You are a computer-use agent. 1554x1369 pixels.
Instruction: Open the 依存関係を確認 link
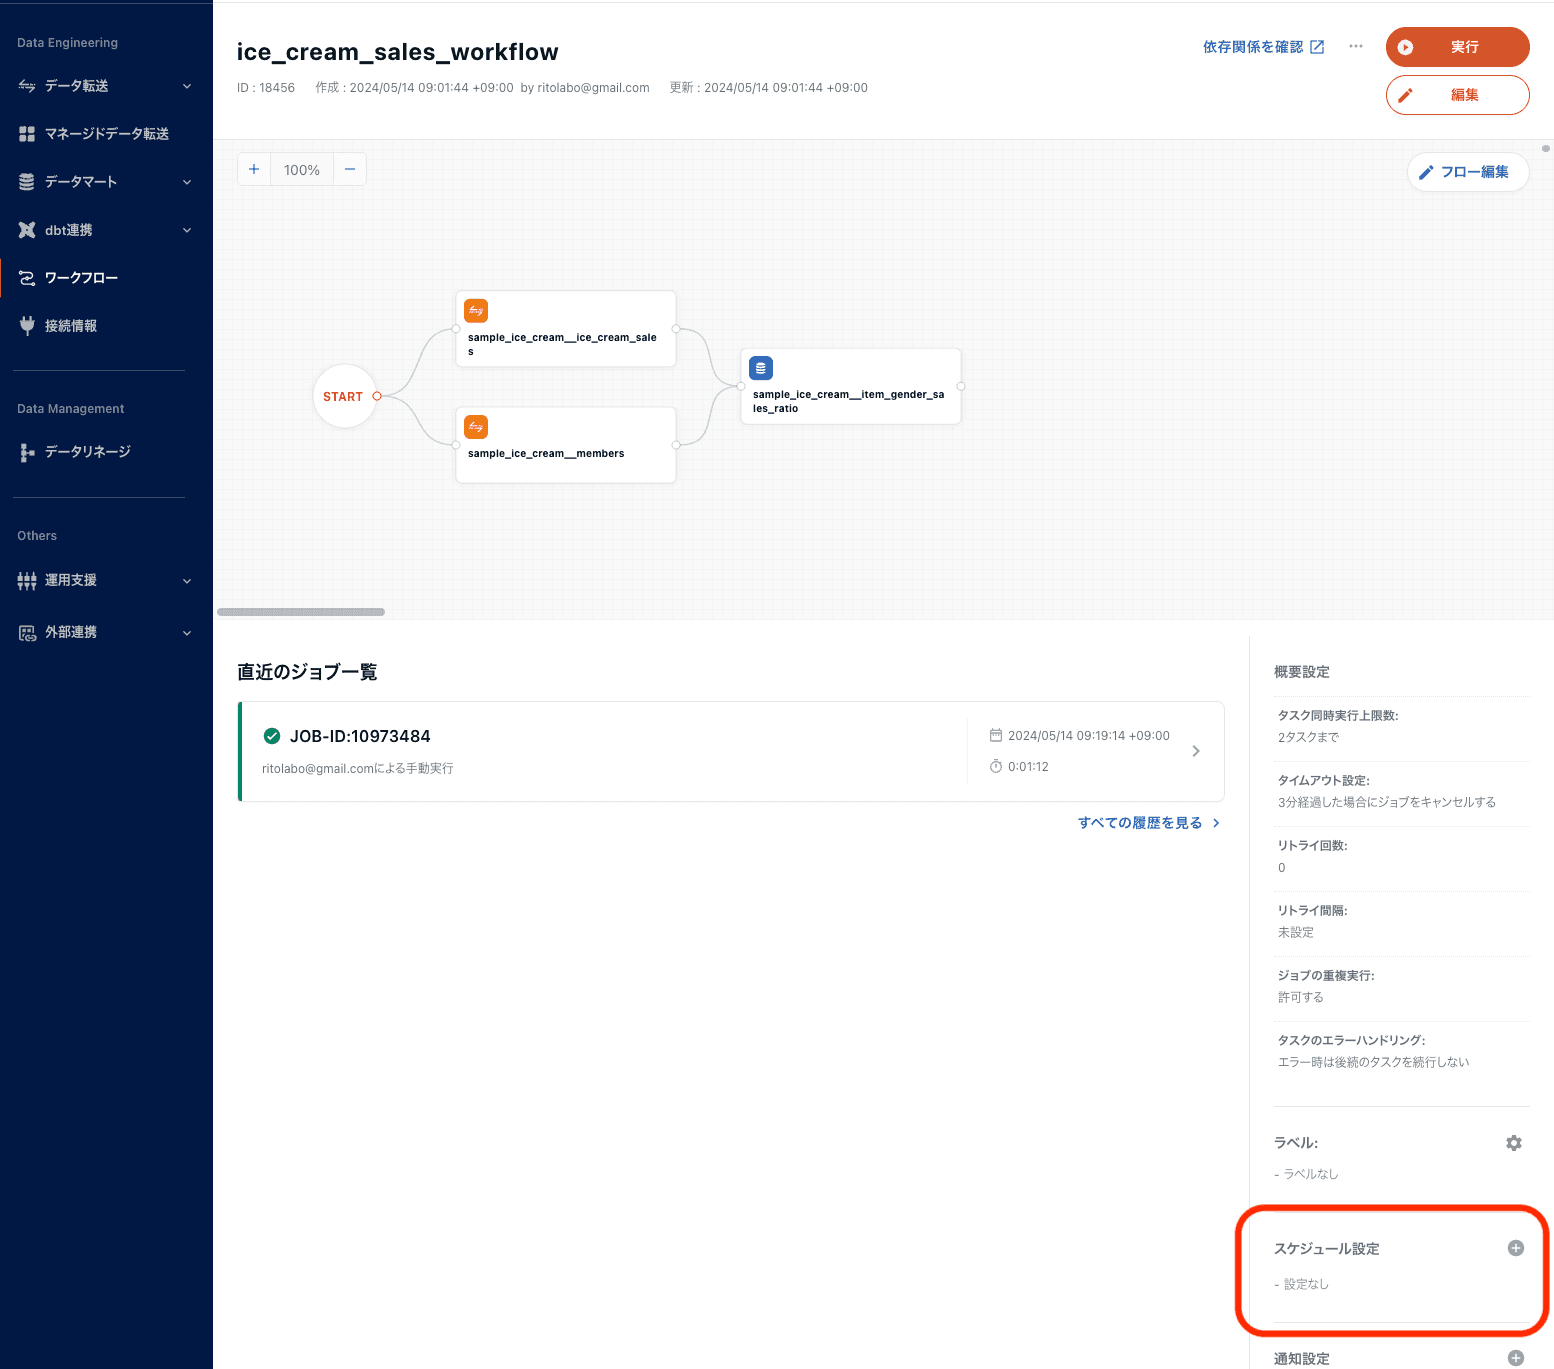pos(1263,47)
